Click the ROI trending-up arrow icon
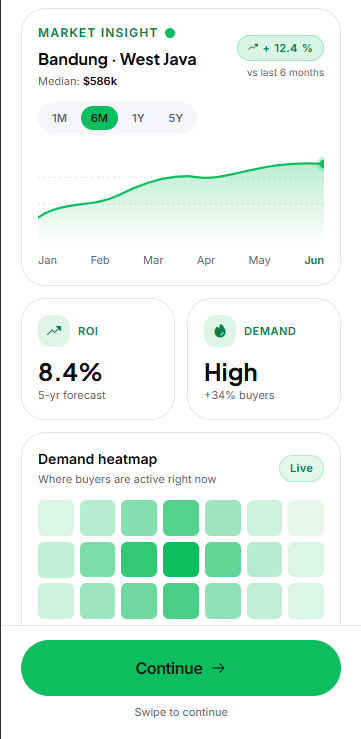Viewport: 361px width, 739px height. (x=54, y=331)
